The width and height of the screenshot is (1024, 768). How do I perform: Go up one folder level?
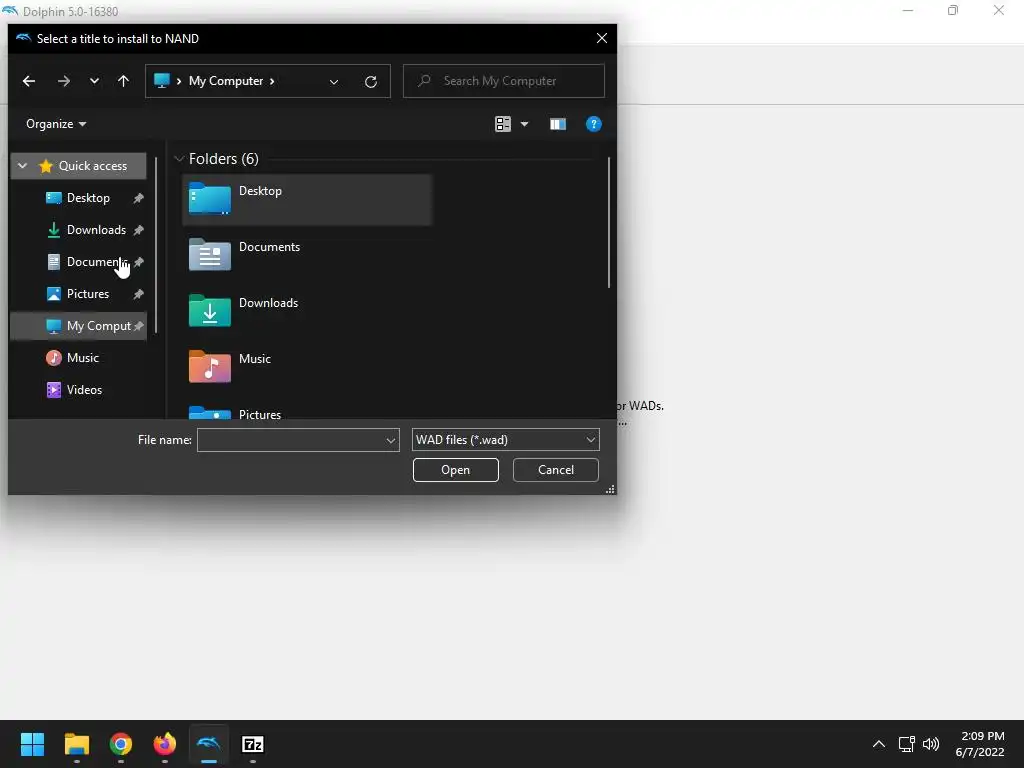pos(123,81)
